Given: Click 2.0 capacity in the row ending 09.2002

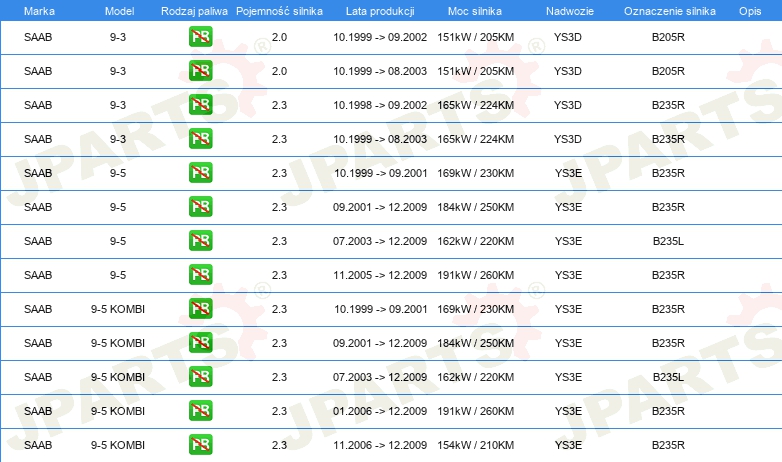Looking at the screenshot, I should coord(279,37).
